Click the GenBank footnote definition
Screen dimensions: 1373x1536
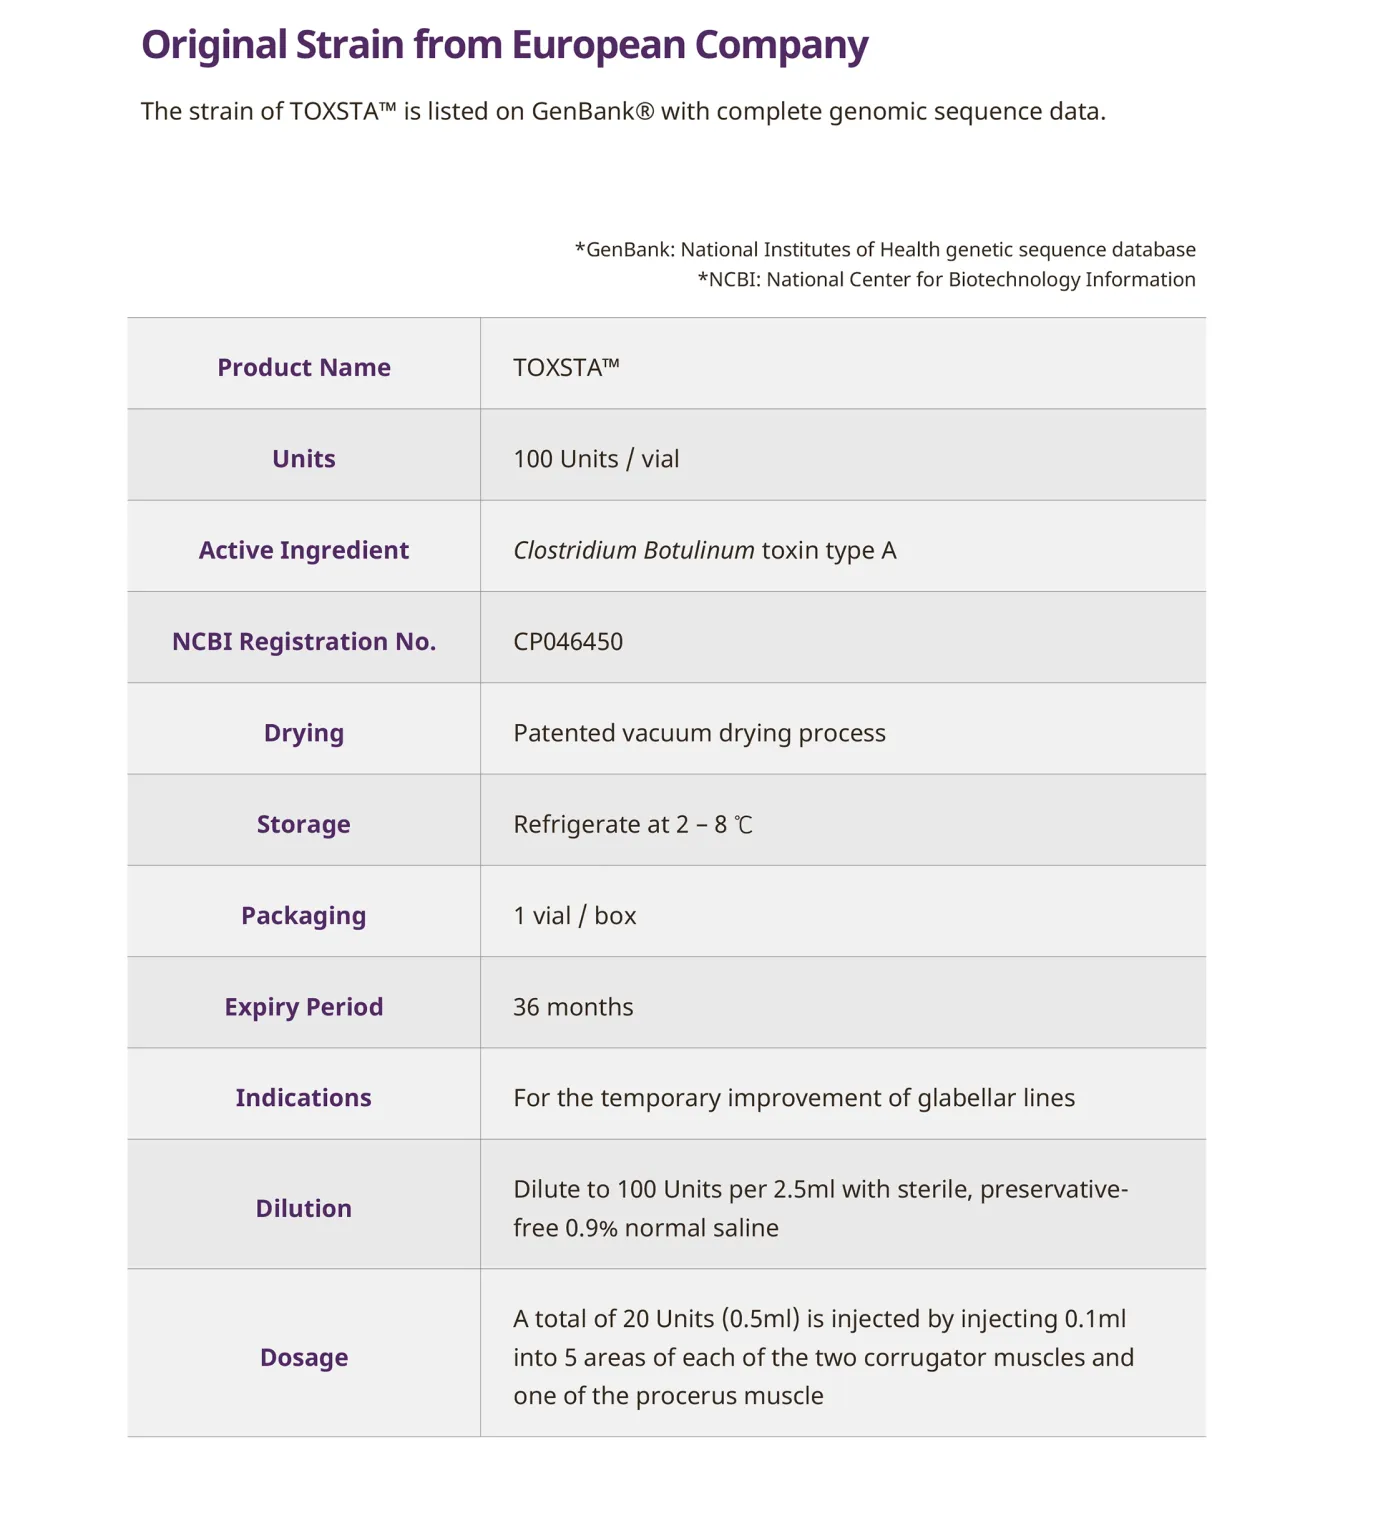click(884, 249)
